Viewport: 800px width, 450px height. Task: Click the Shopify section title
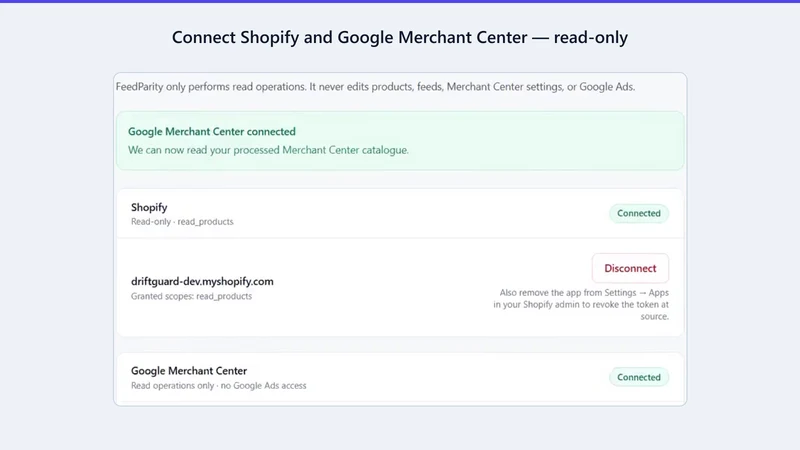[x=149, y=207]
